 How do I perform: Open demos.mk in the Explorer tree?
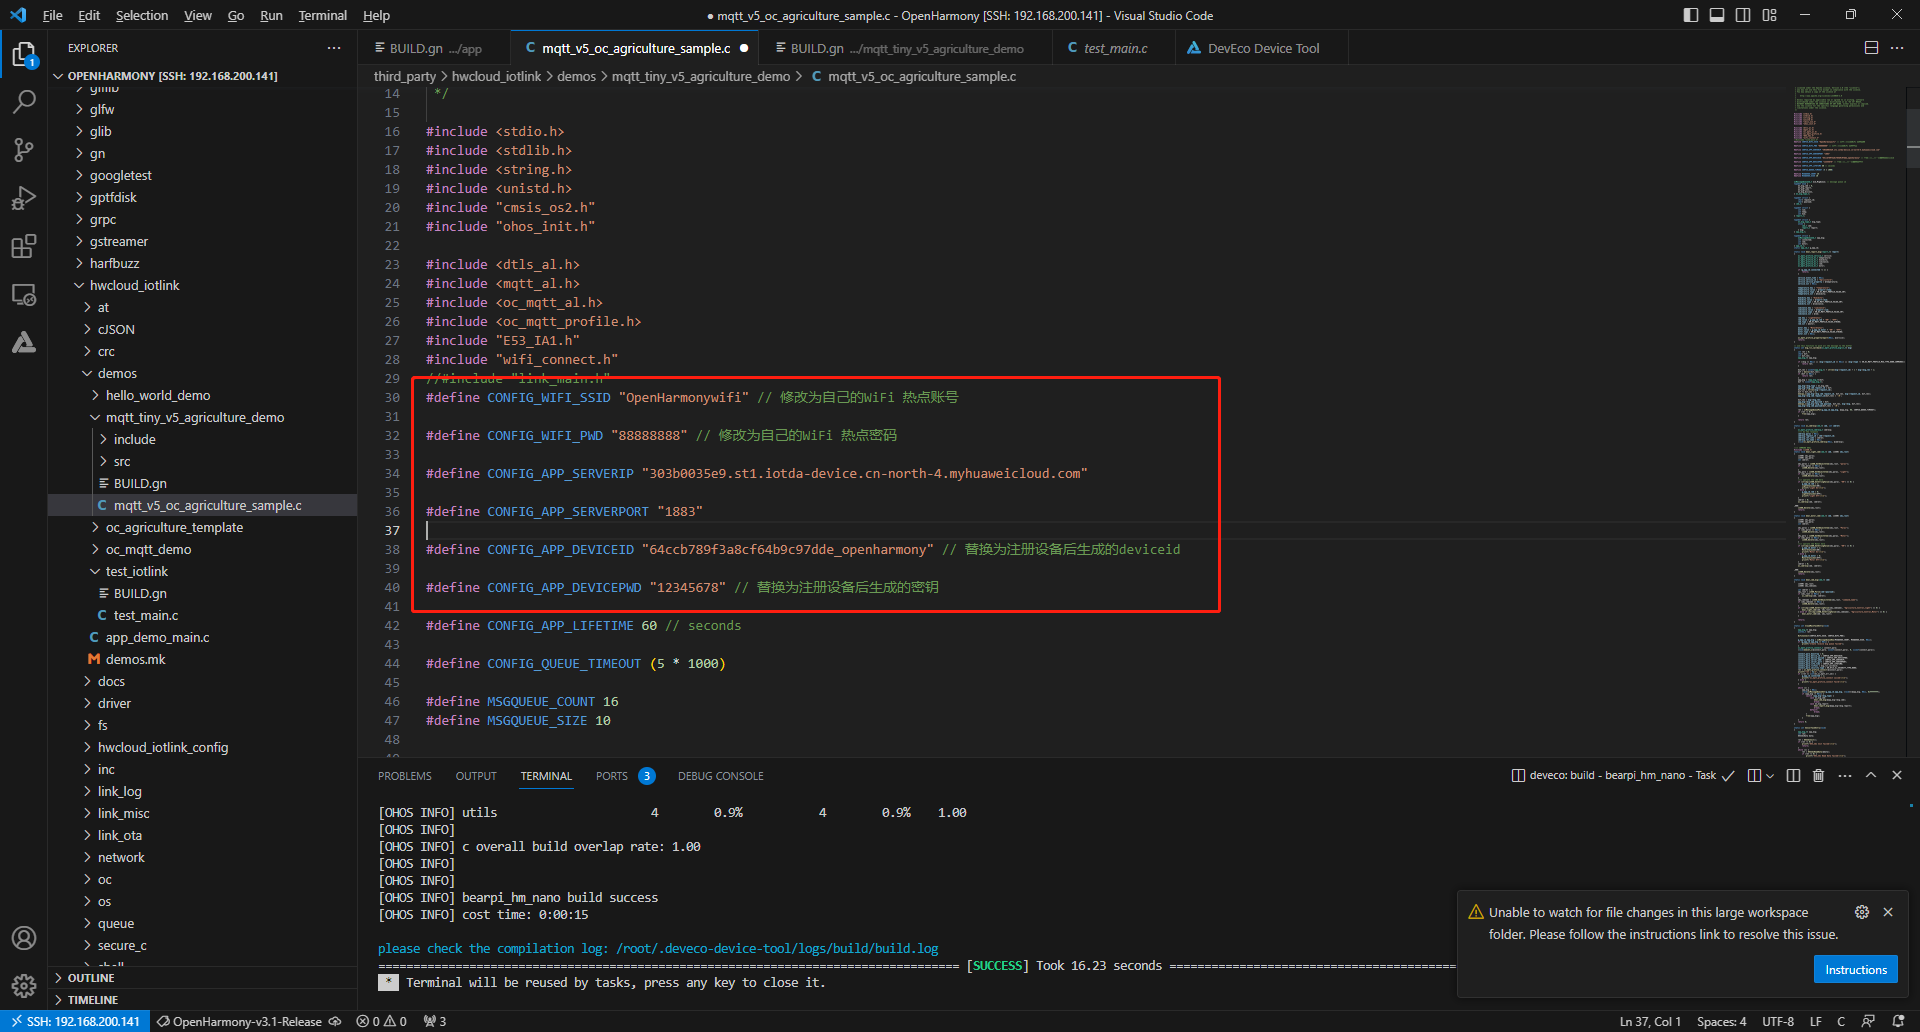136,660
